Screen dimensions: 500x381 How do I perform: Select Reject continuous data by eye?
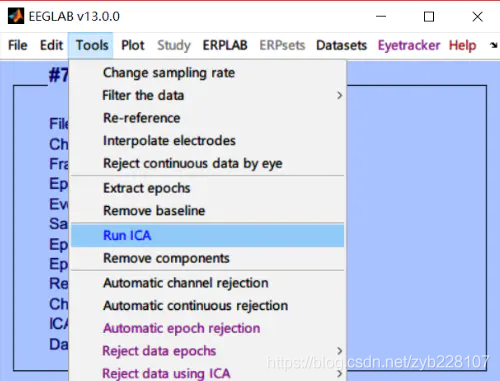(x=207, y=163)
